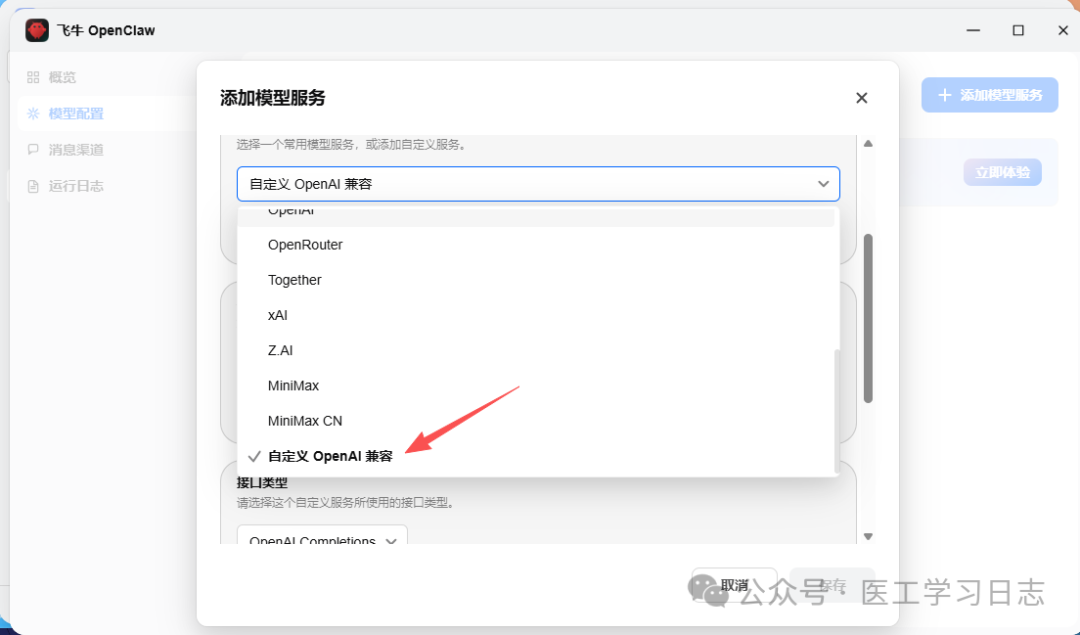Click 添加模型服务 button at top right
Screen dimensions: 1080x635
tap(990, 95)
